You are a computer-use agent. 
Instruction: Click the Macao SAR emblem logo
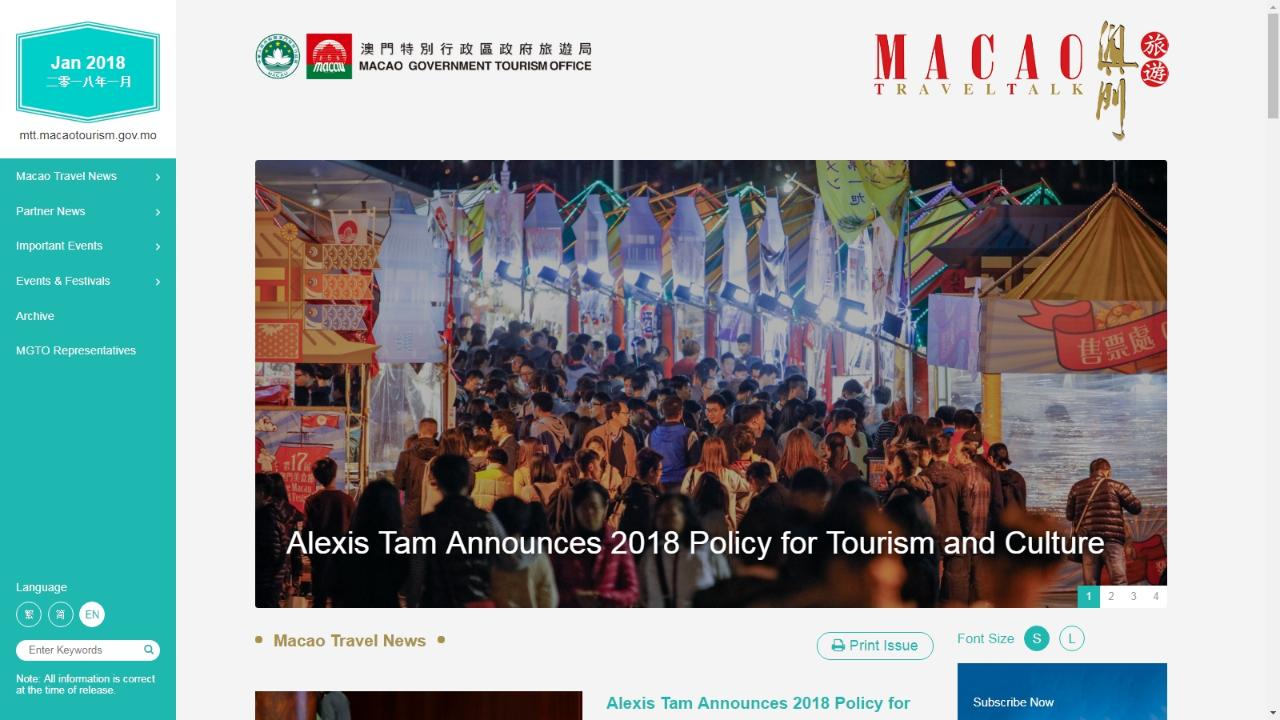click(278, 56)
